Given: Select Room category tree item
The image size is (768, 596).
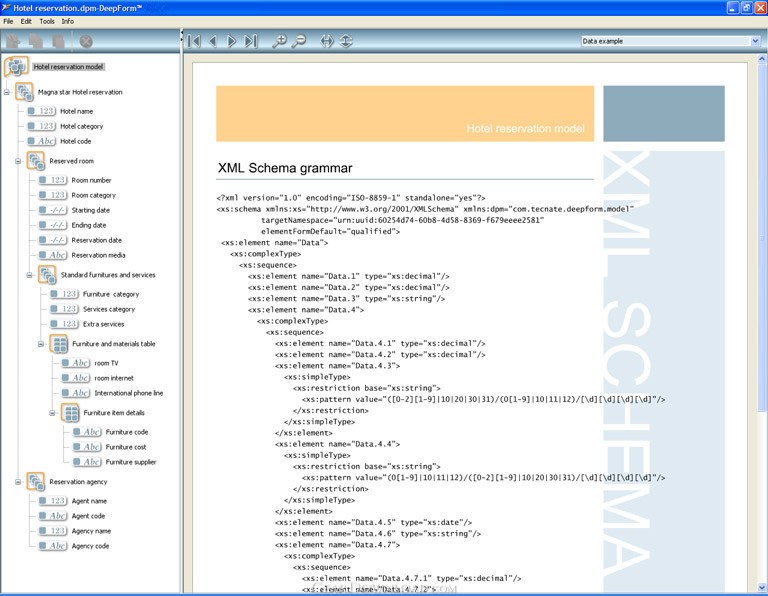Looking at the screenshot, I should point(94,195).
